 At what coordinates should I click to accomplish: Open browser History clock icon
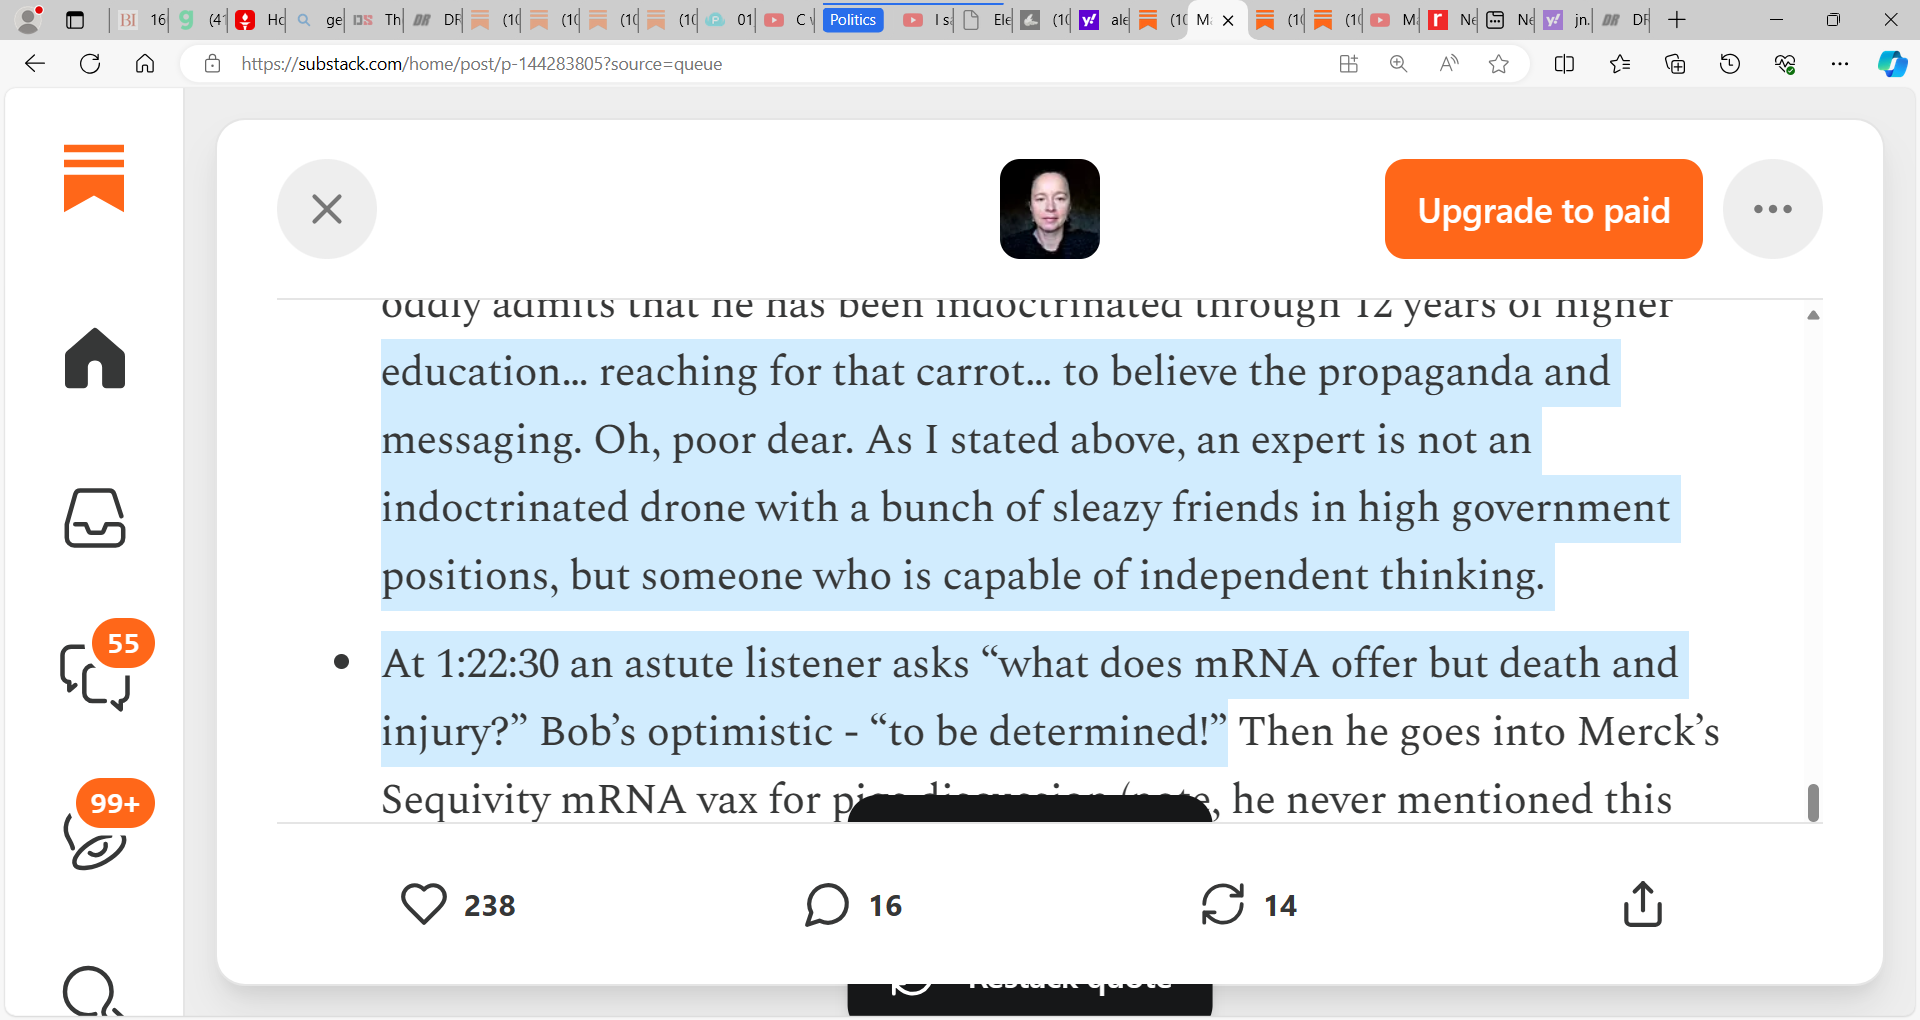coord(1730,64)
